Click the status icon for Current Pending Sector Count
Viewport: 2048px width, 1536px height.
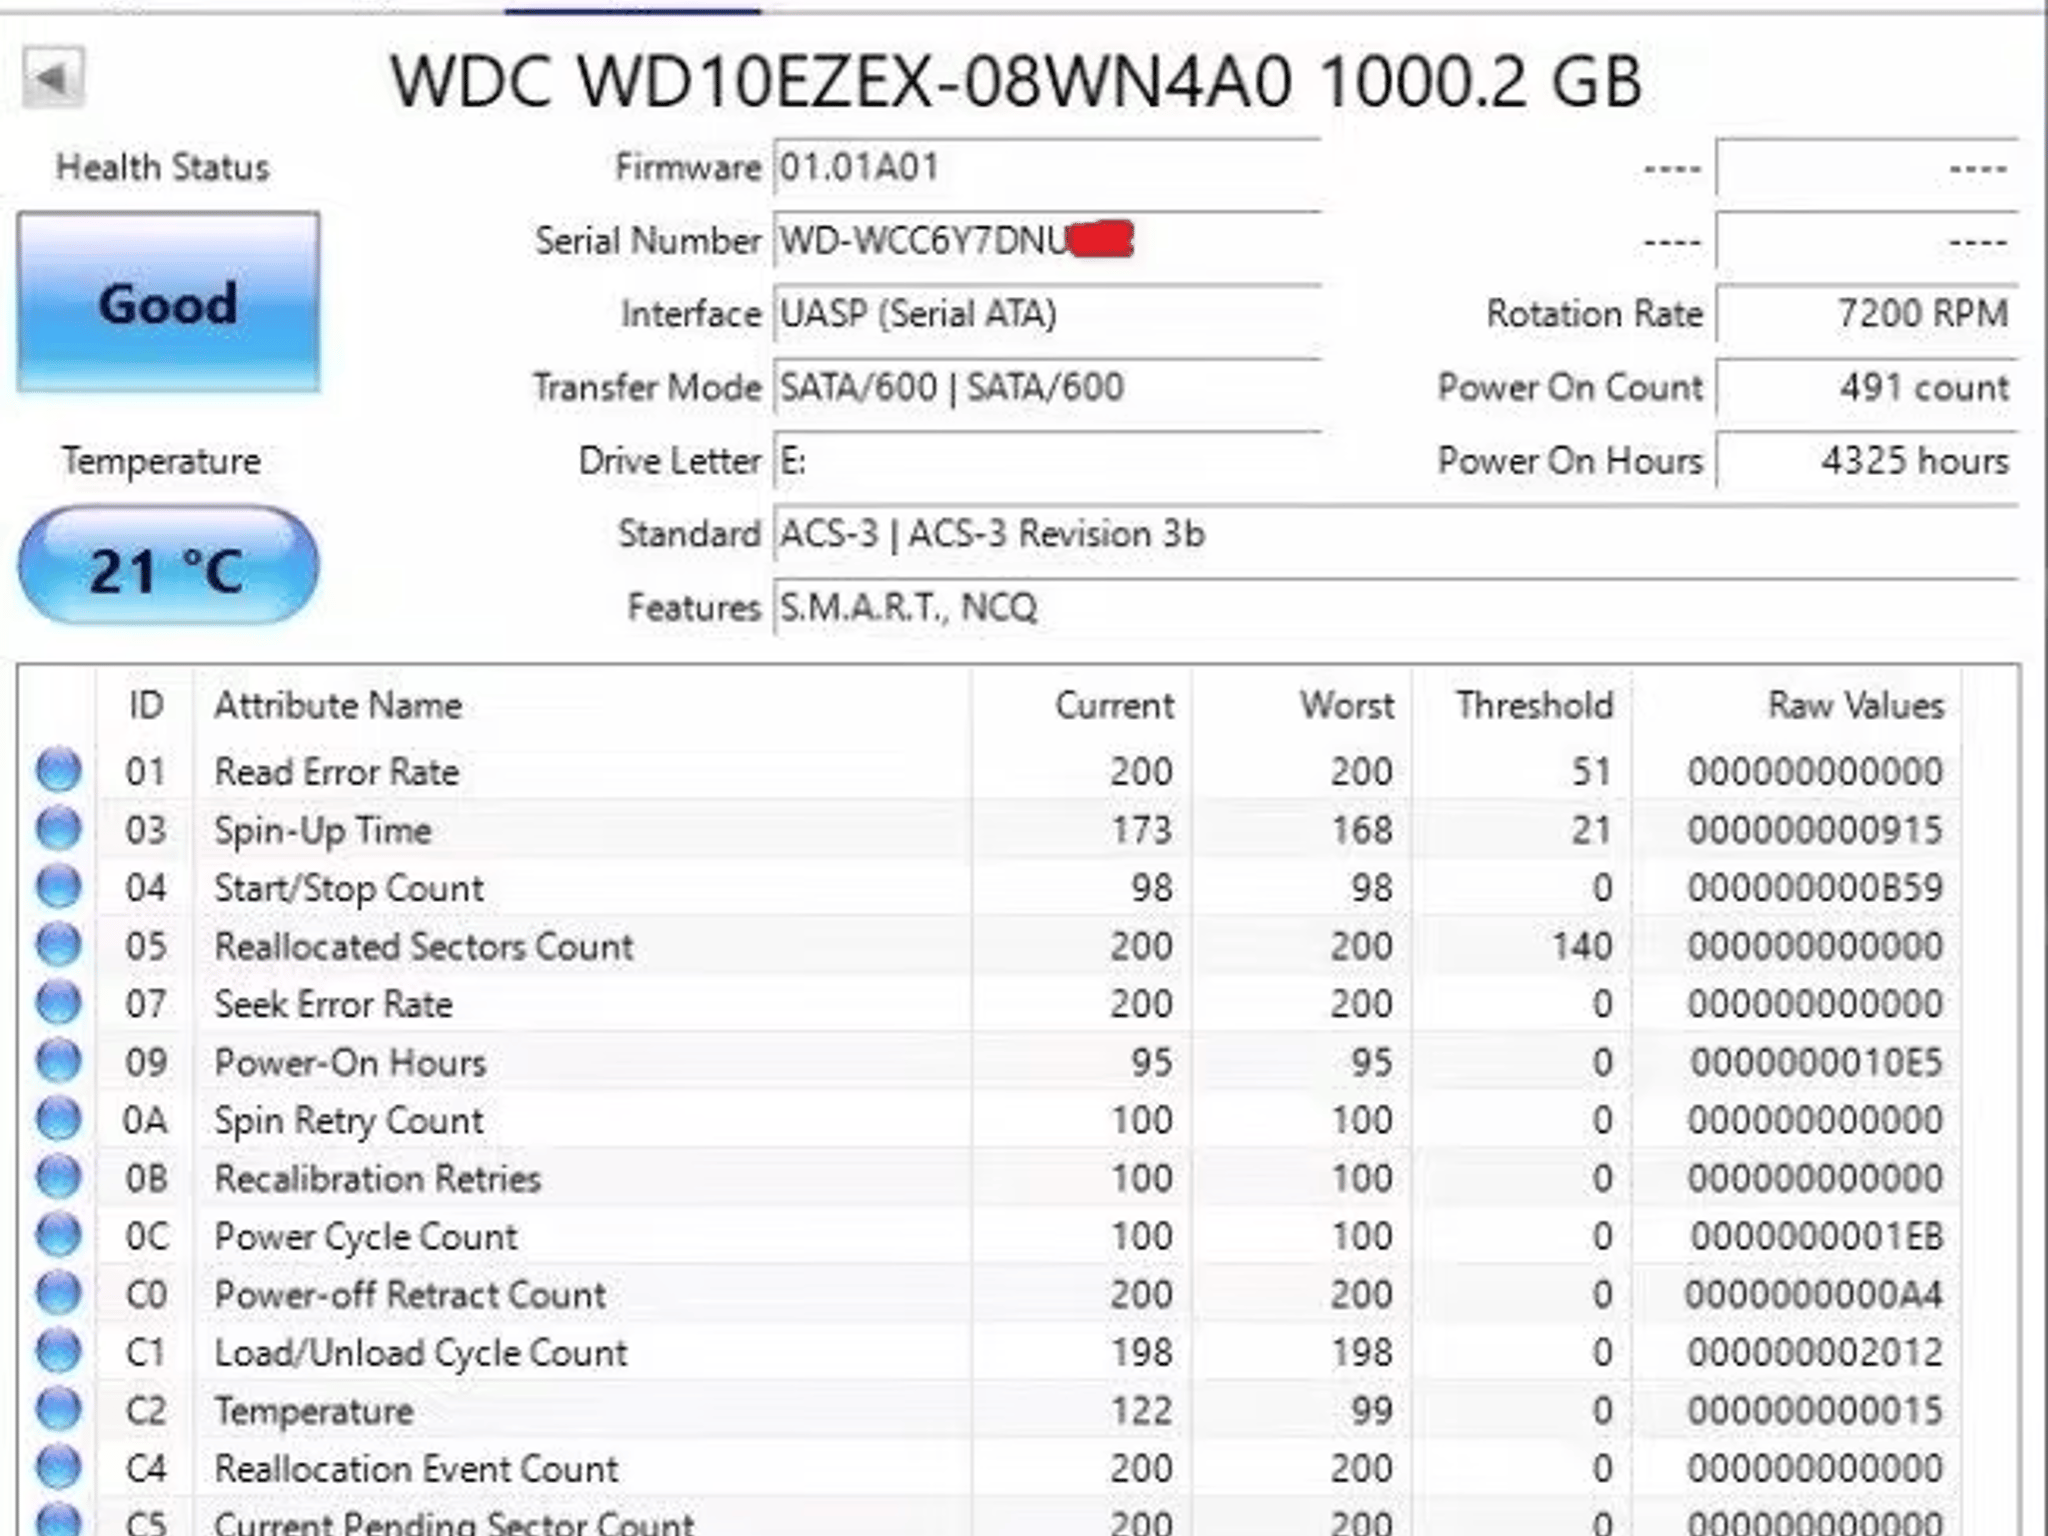pyautogui.click(x=60, y=1520)
